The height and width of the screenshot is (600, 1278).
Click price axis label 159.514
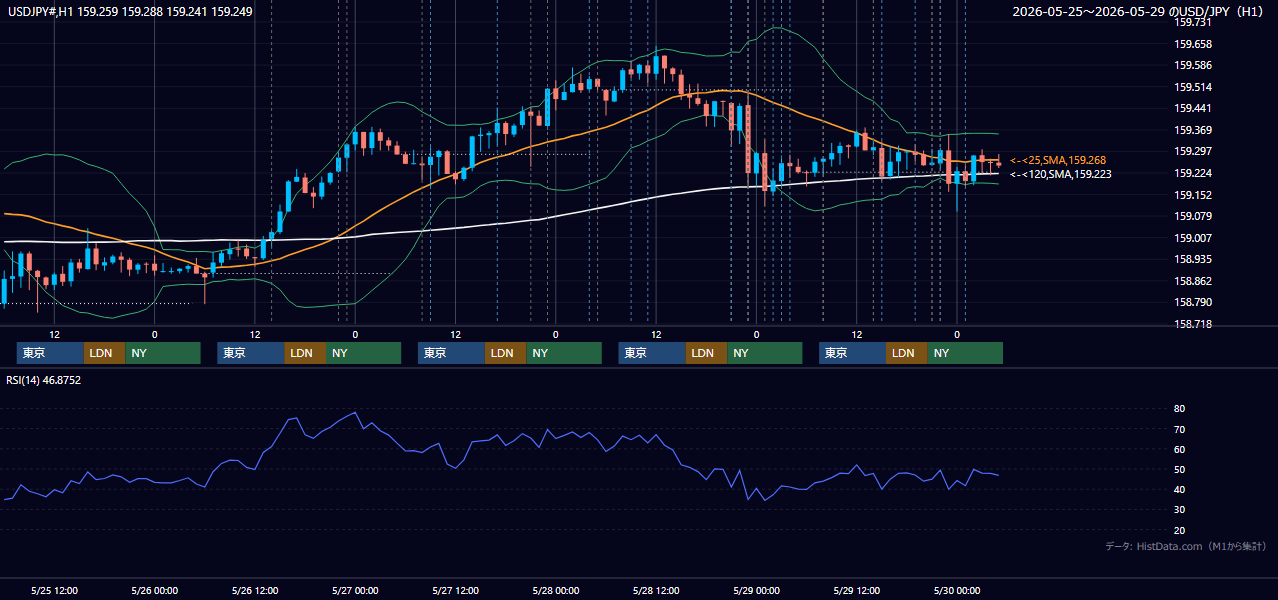point(1193,87)
